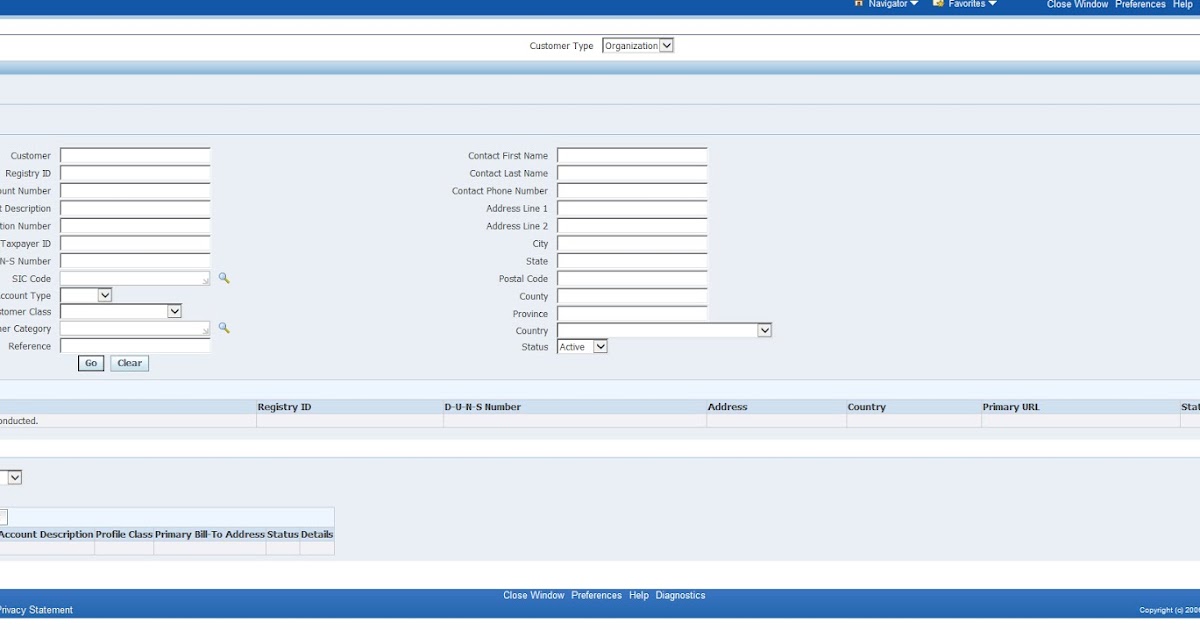This screenshot has height=630, width=1200.
Task: Open the Account Type dropdown
Action: [107, 295]
